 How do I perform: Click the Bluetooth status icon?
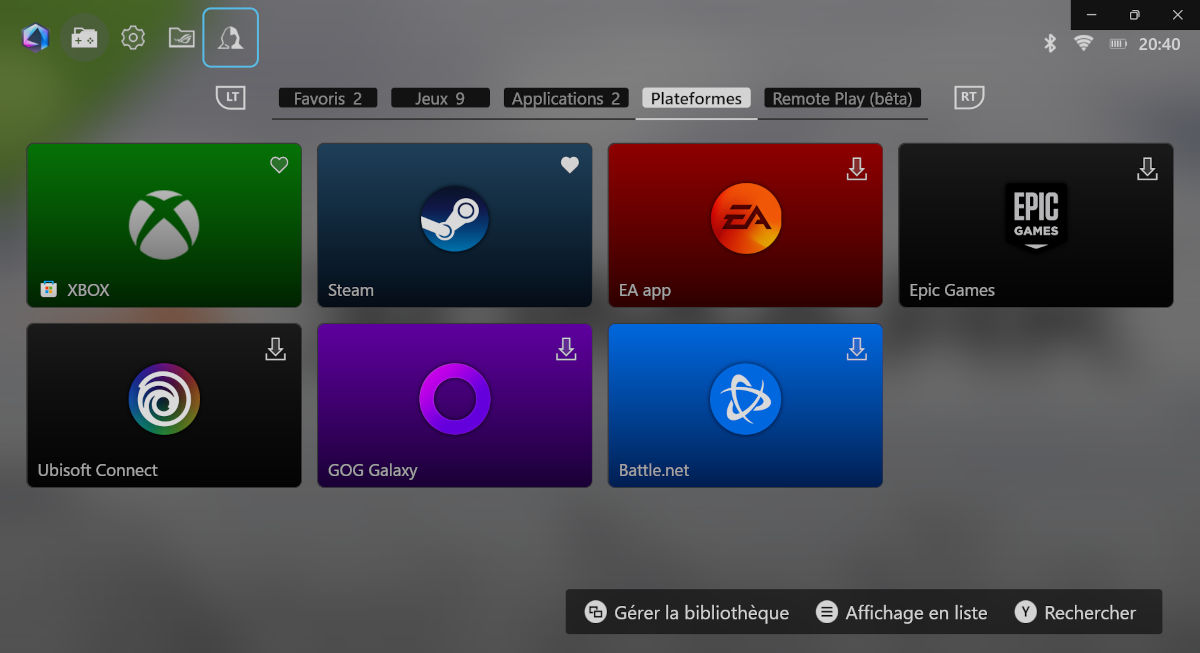(x=1050, y=44)
